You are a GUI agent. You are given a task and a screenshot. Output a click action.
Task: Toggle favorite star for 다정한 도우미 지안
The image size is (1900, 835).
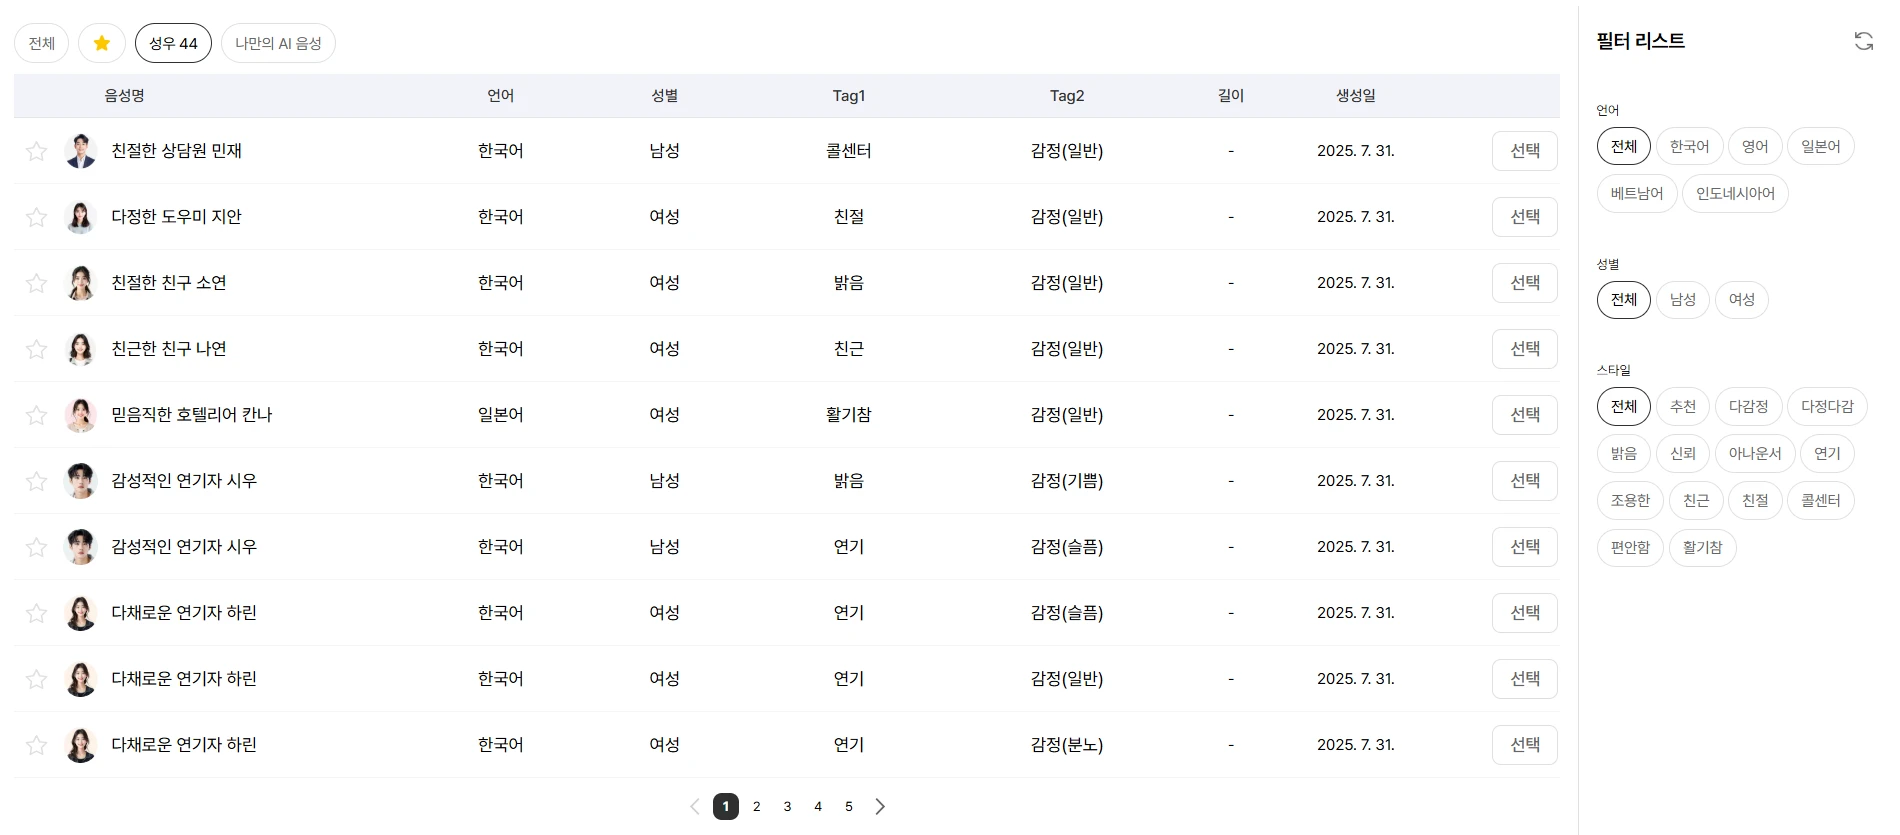tap(37, 217)
